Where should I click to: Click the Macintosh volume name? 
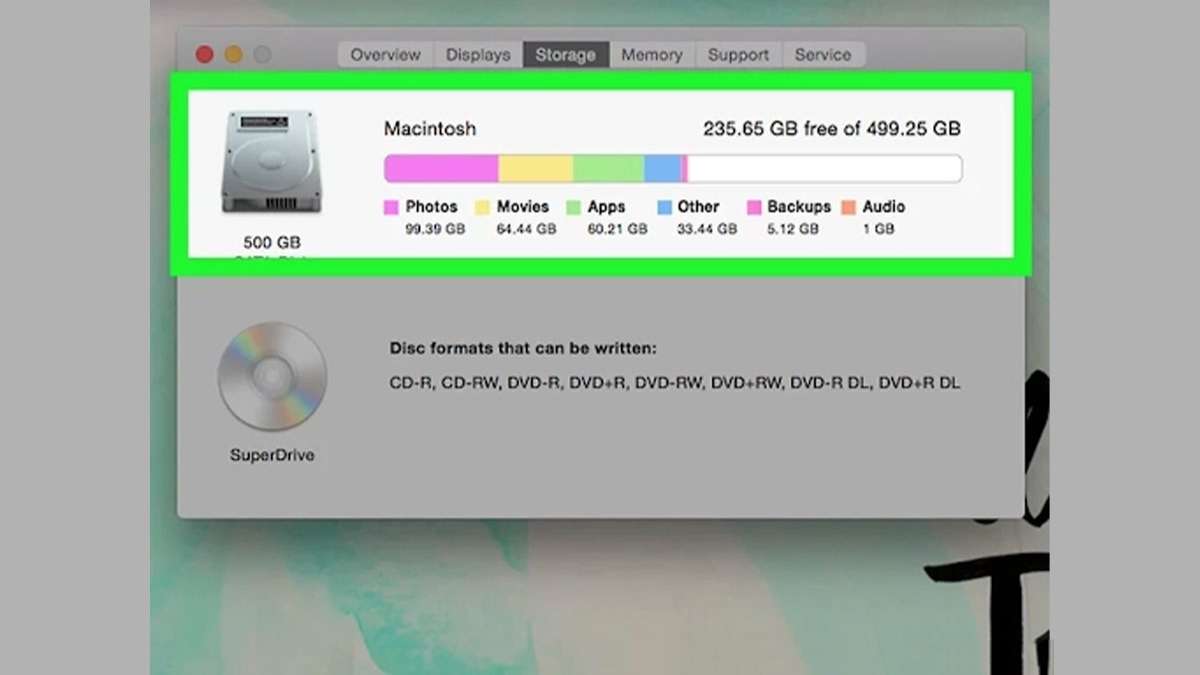click(430, 129)
